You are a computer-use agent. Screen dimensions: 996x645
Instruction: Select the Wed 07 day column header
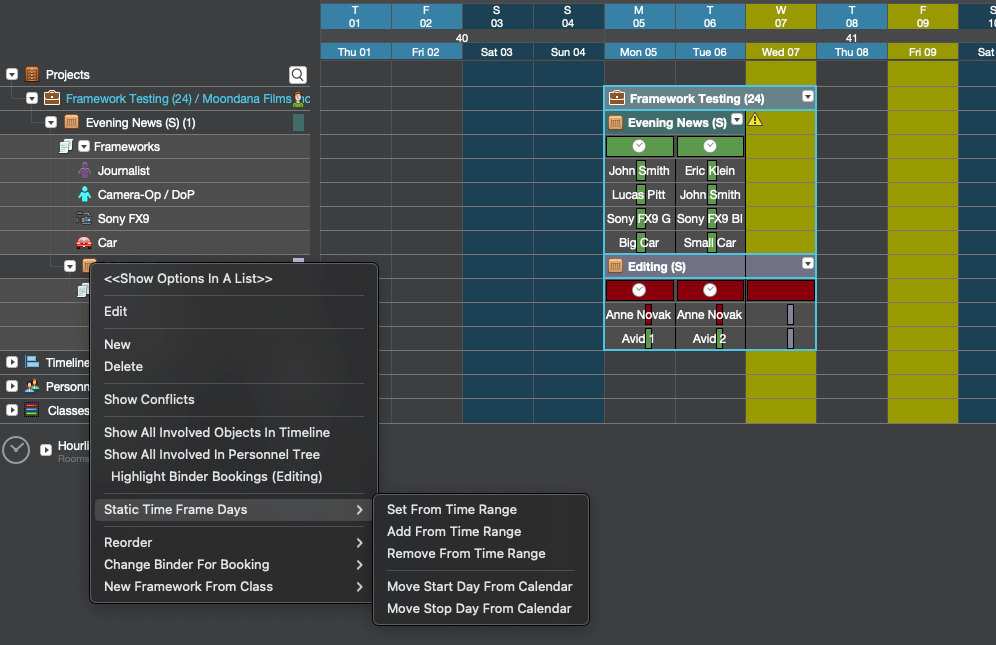coord(781,52)
